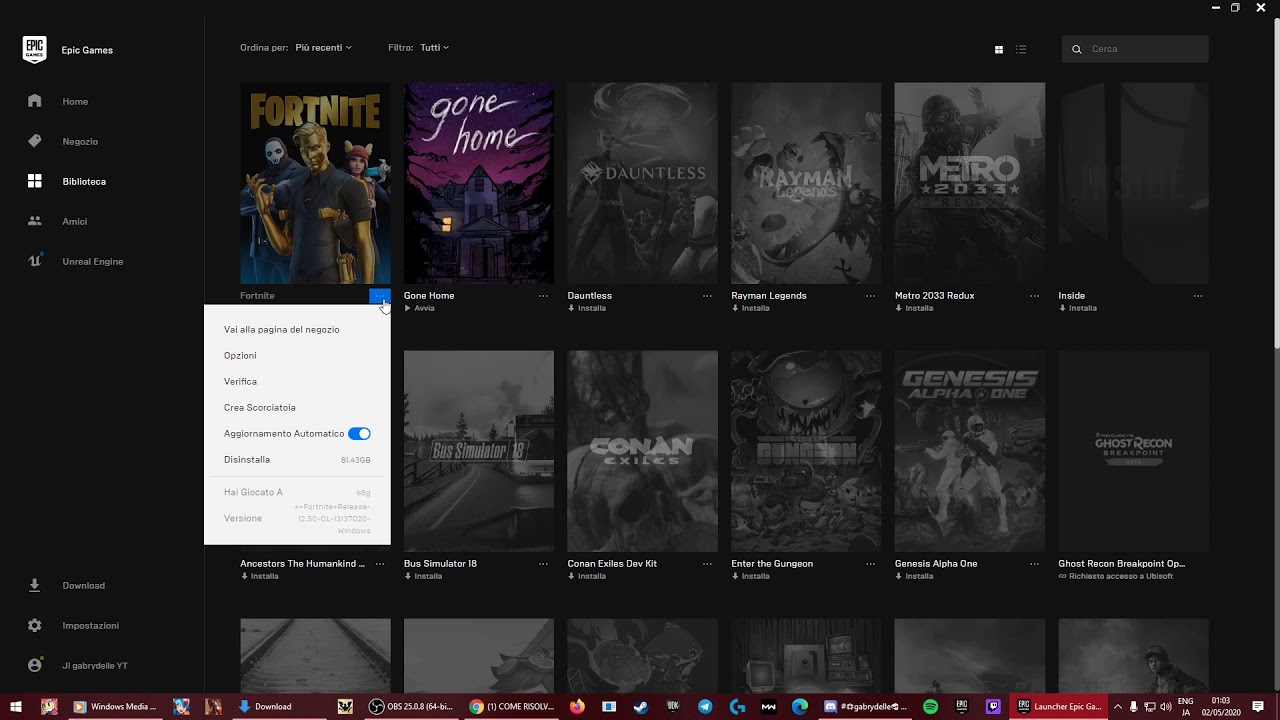
Task: Click Installa under Bus Simulator 18
Action: pyautogui.click(x=423, y=576)
